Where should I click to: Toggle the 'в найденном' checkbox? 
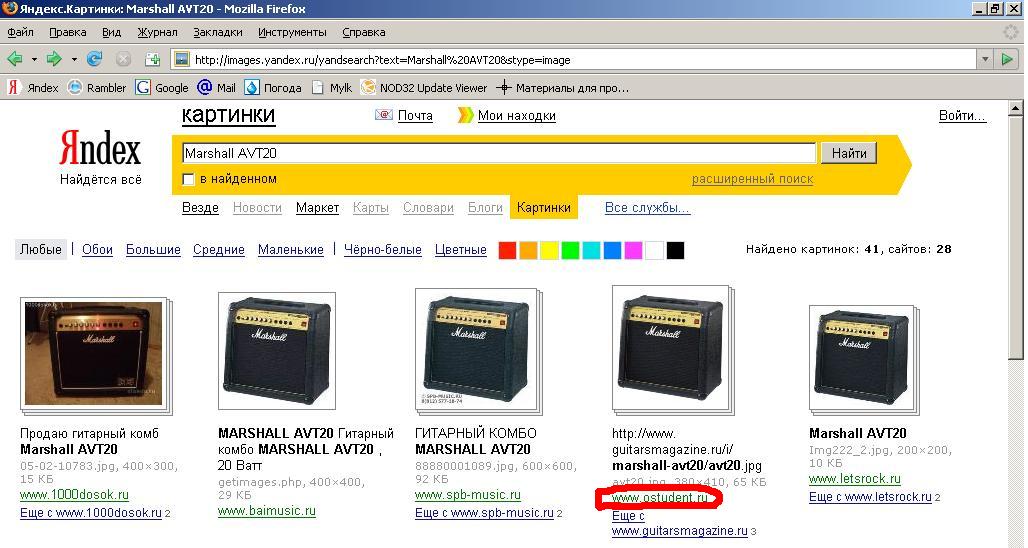click(188, 179)
